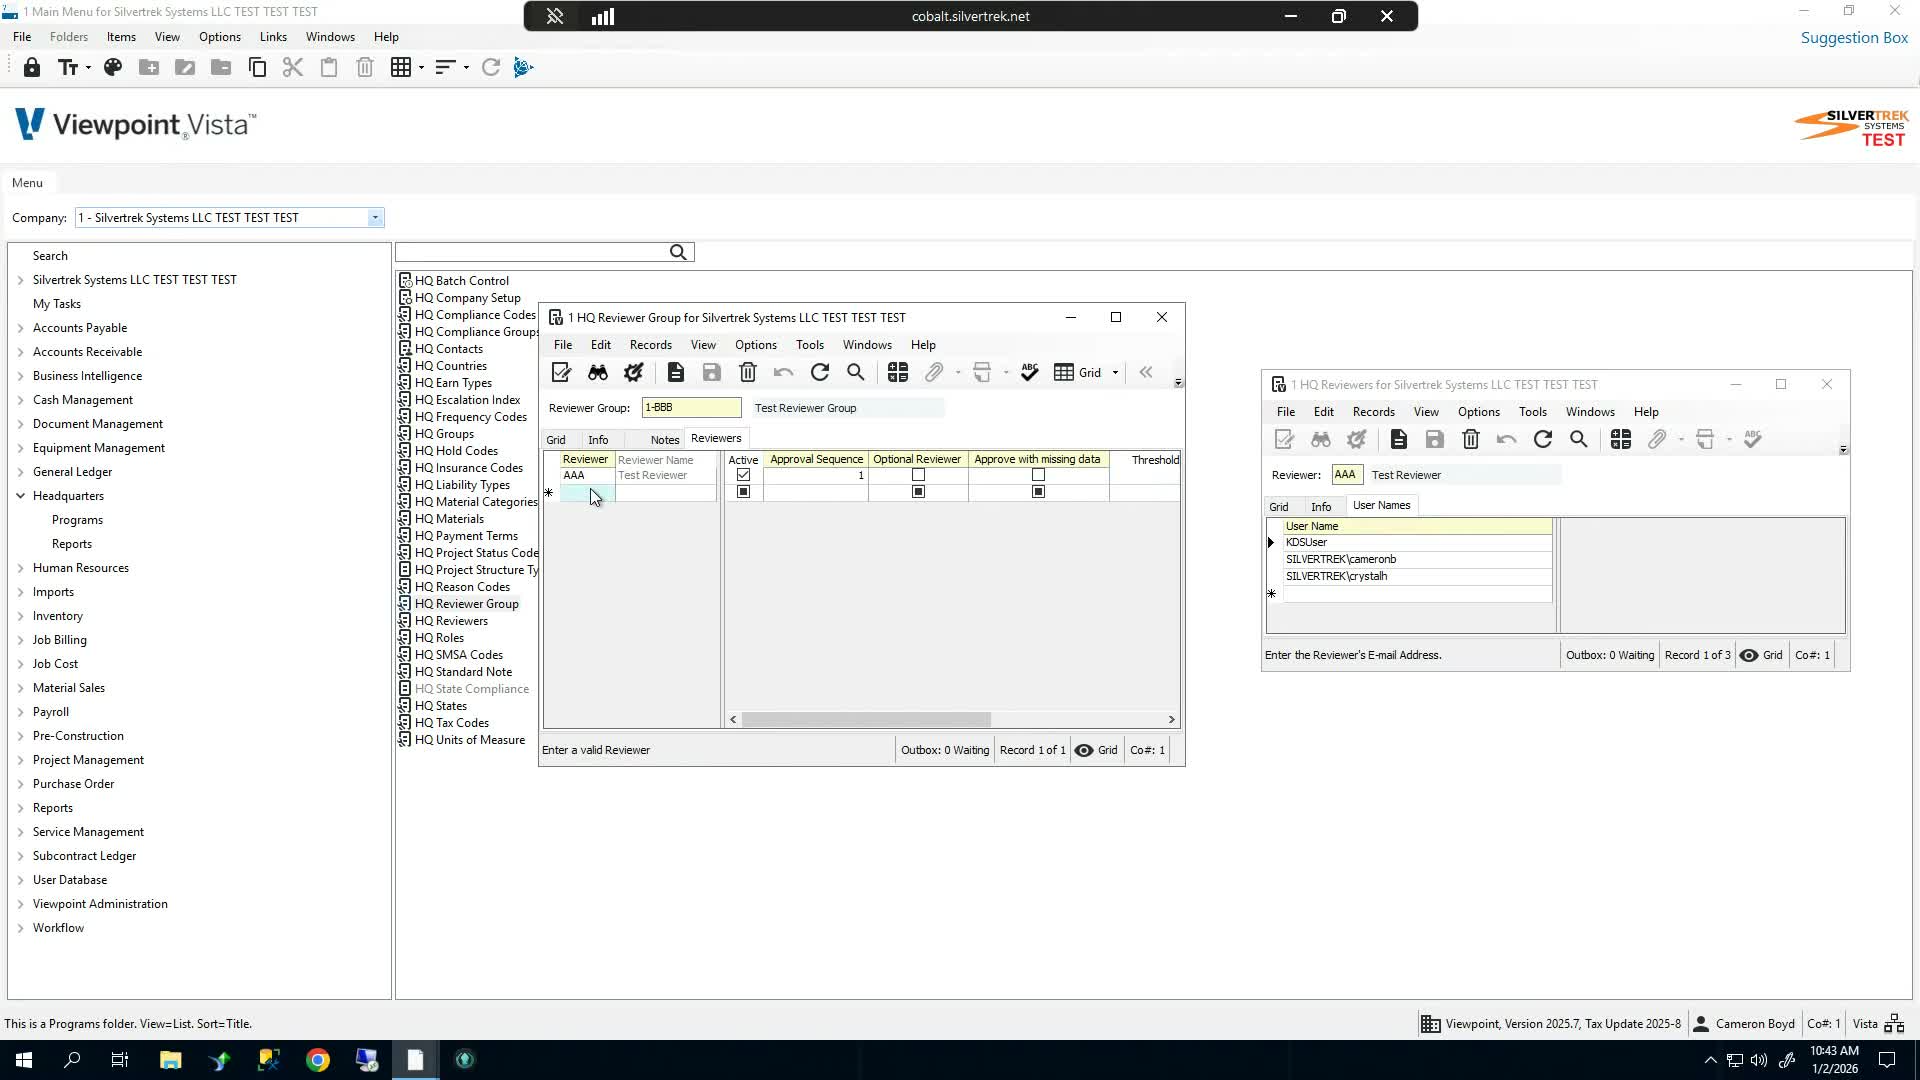Run spell check in Reviewer Group toolbar

1030,373
